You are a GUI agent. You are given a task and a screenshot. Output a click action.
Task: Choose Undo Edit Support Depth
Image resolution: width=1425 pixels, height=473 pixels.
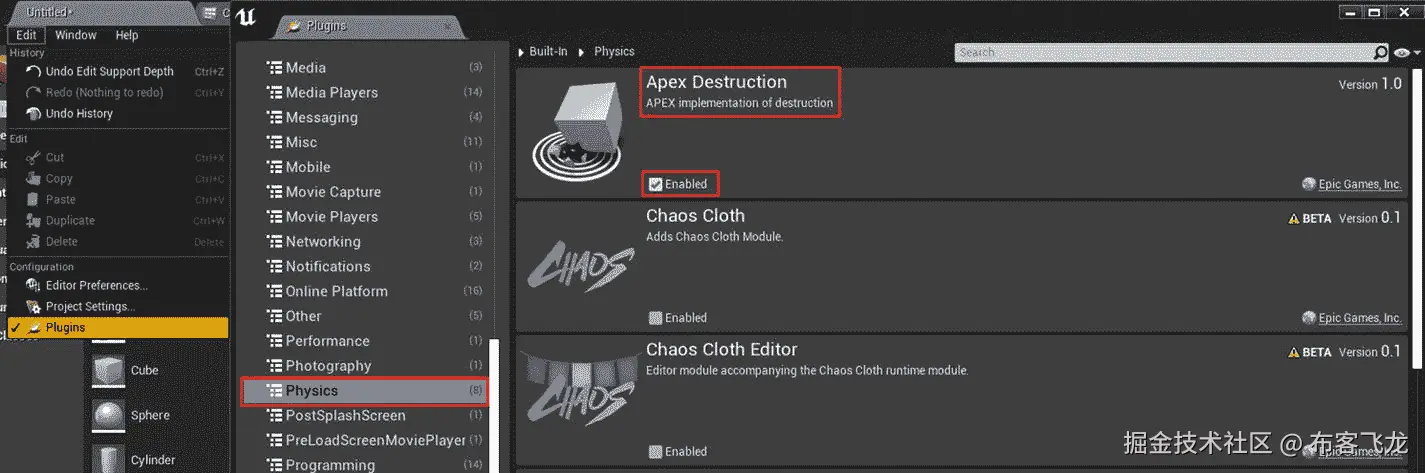pos(118,71)
